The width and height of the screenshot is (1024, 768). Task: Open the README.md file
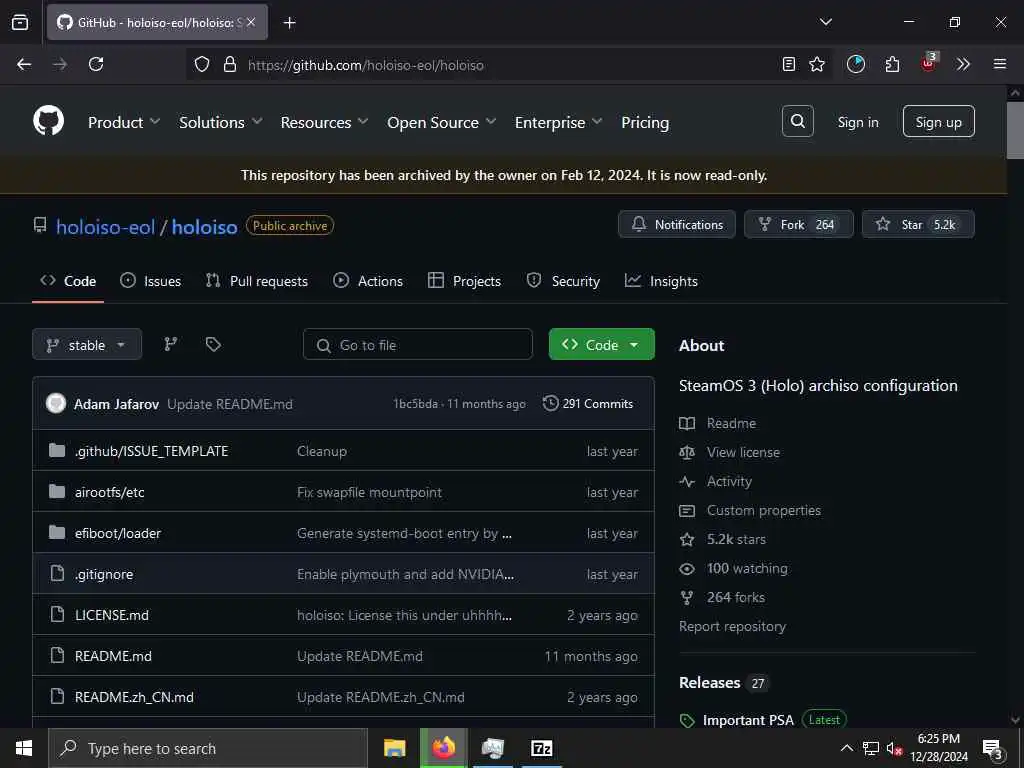[113, 656]
